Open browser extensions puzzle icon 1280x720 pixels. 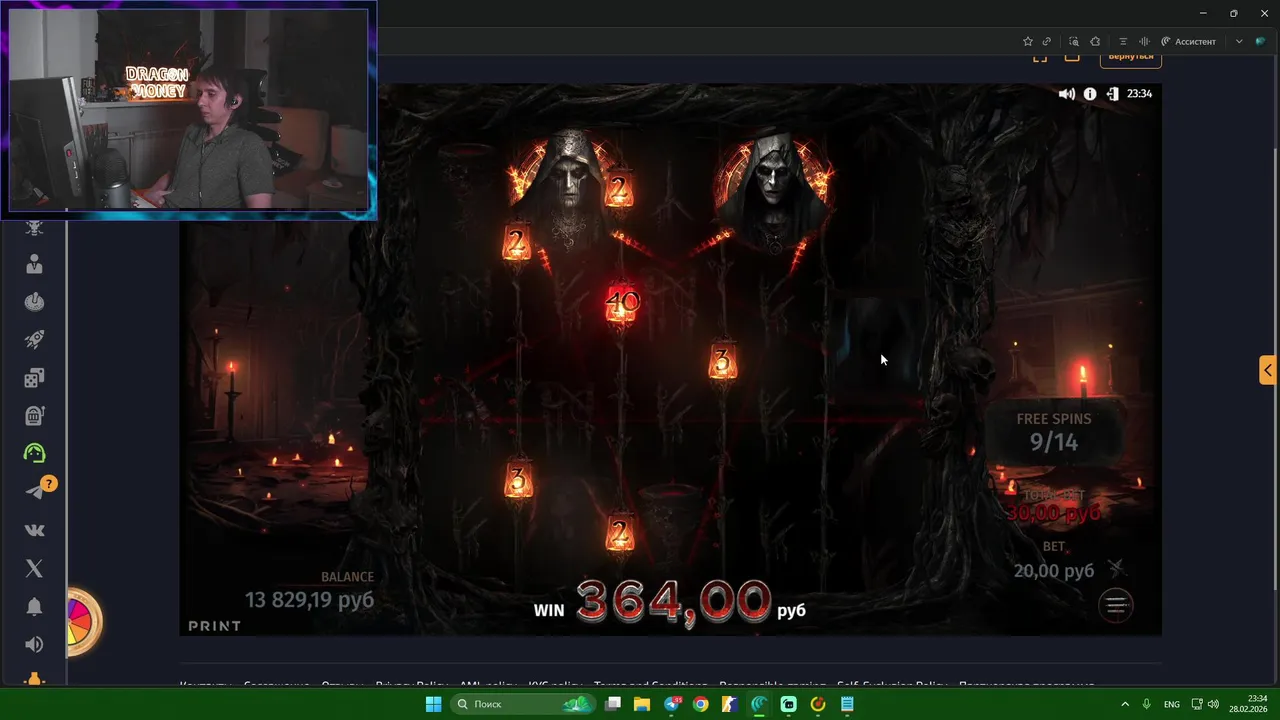pyautogui.click(x=1095, y=42)
